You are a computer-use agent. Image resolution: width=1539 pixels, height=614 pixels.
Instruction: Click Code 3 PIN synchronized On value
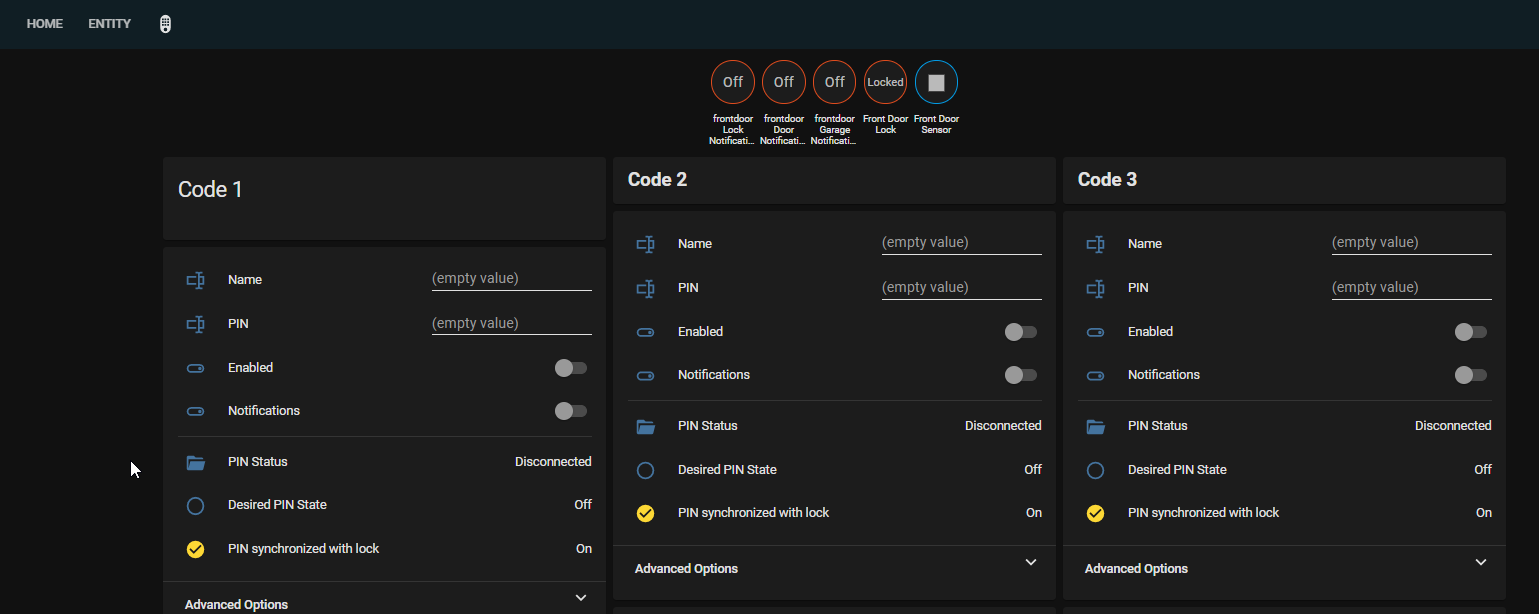(1484, 513)
